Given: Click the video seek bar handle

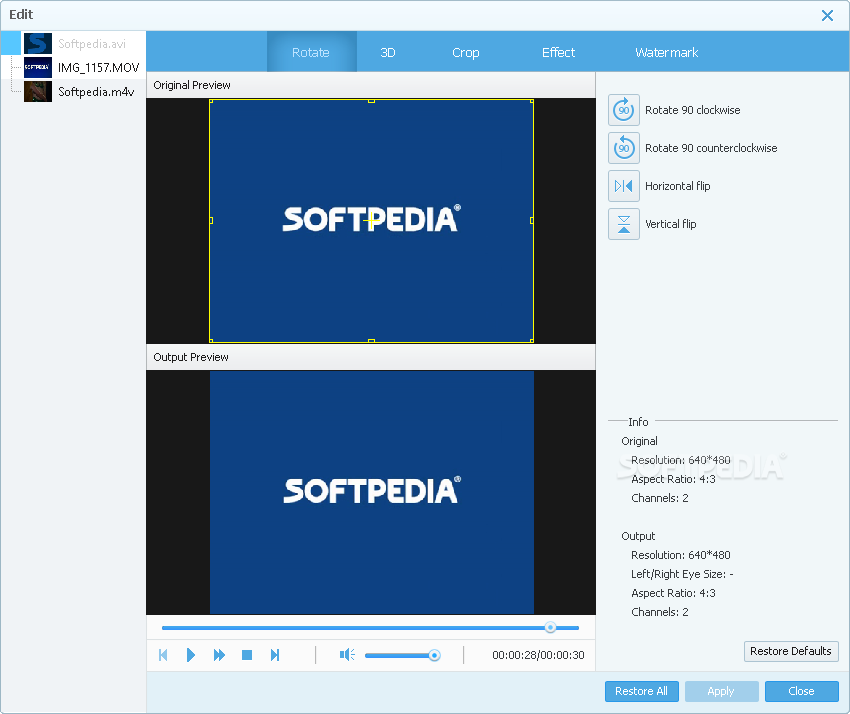Looking at the screenshot, I should click(550, 627).
